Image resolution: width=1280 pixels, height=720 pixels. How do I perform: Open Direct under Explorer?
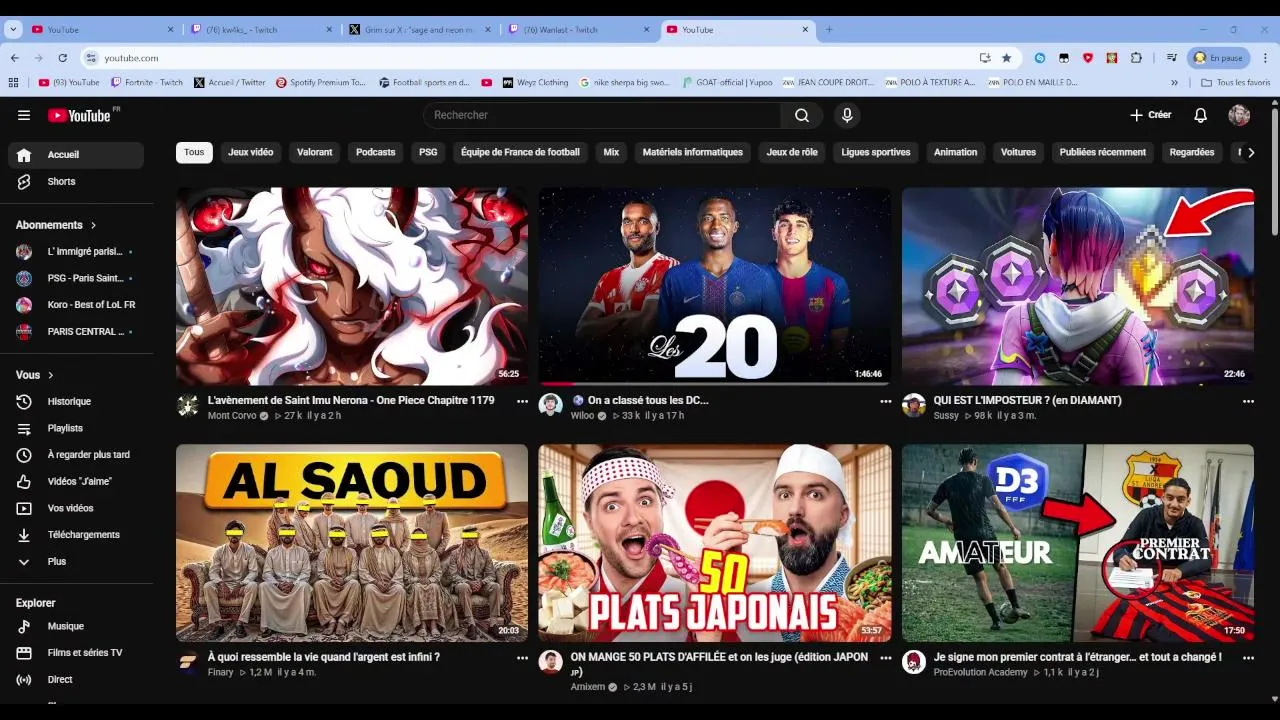[x=76, y=680]
